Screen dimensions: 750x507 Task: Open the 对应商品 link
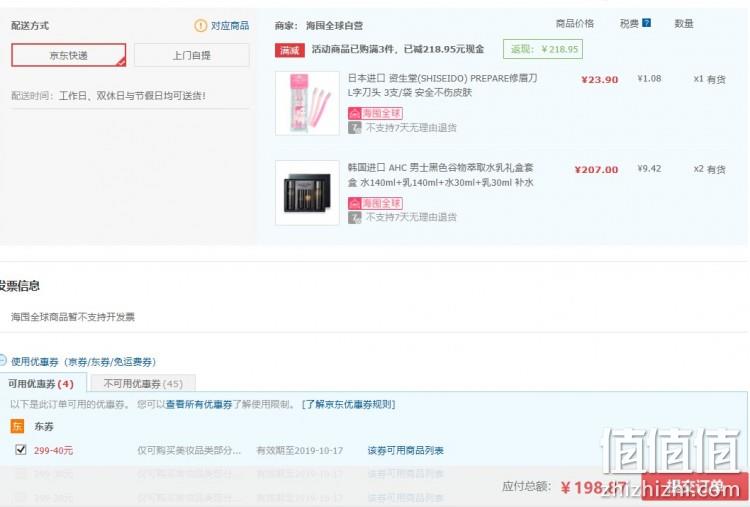230,25
